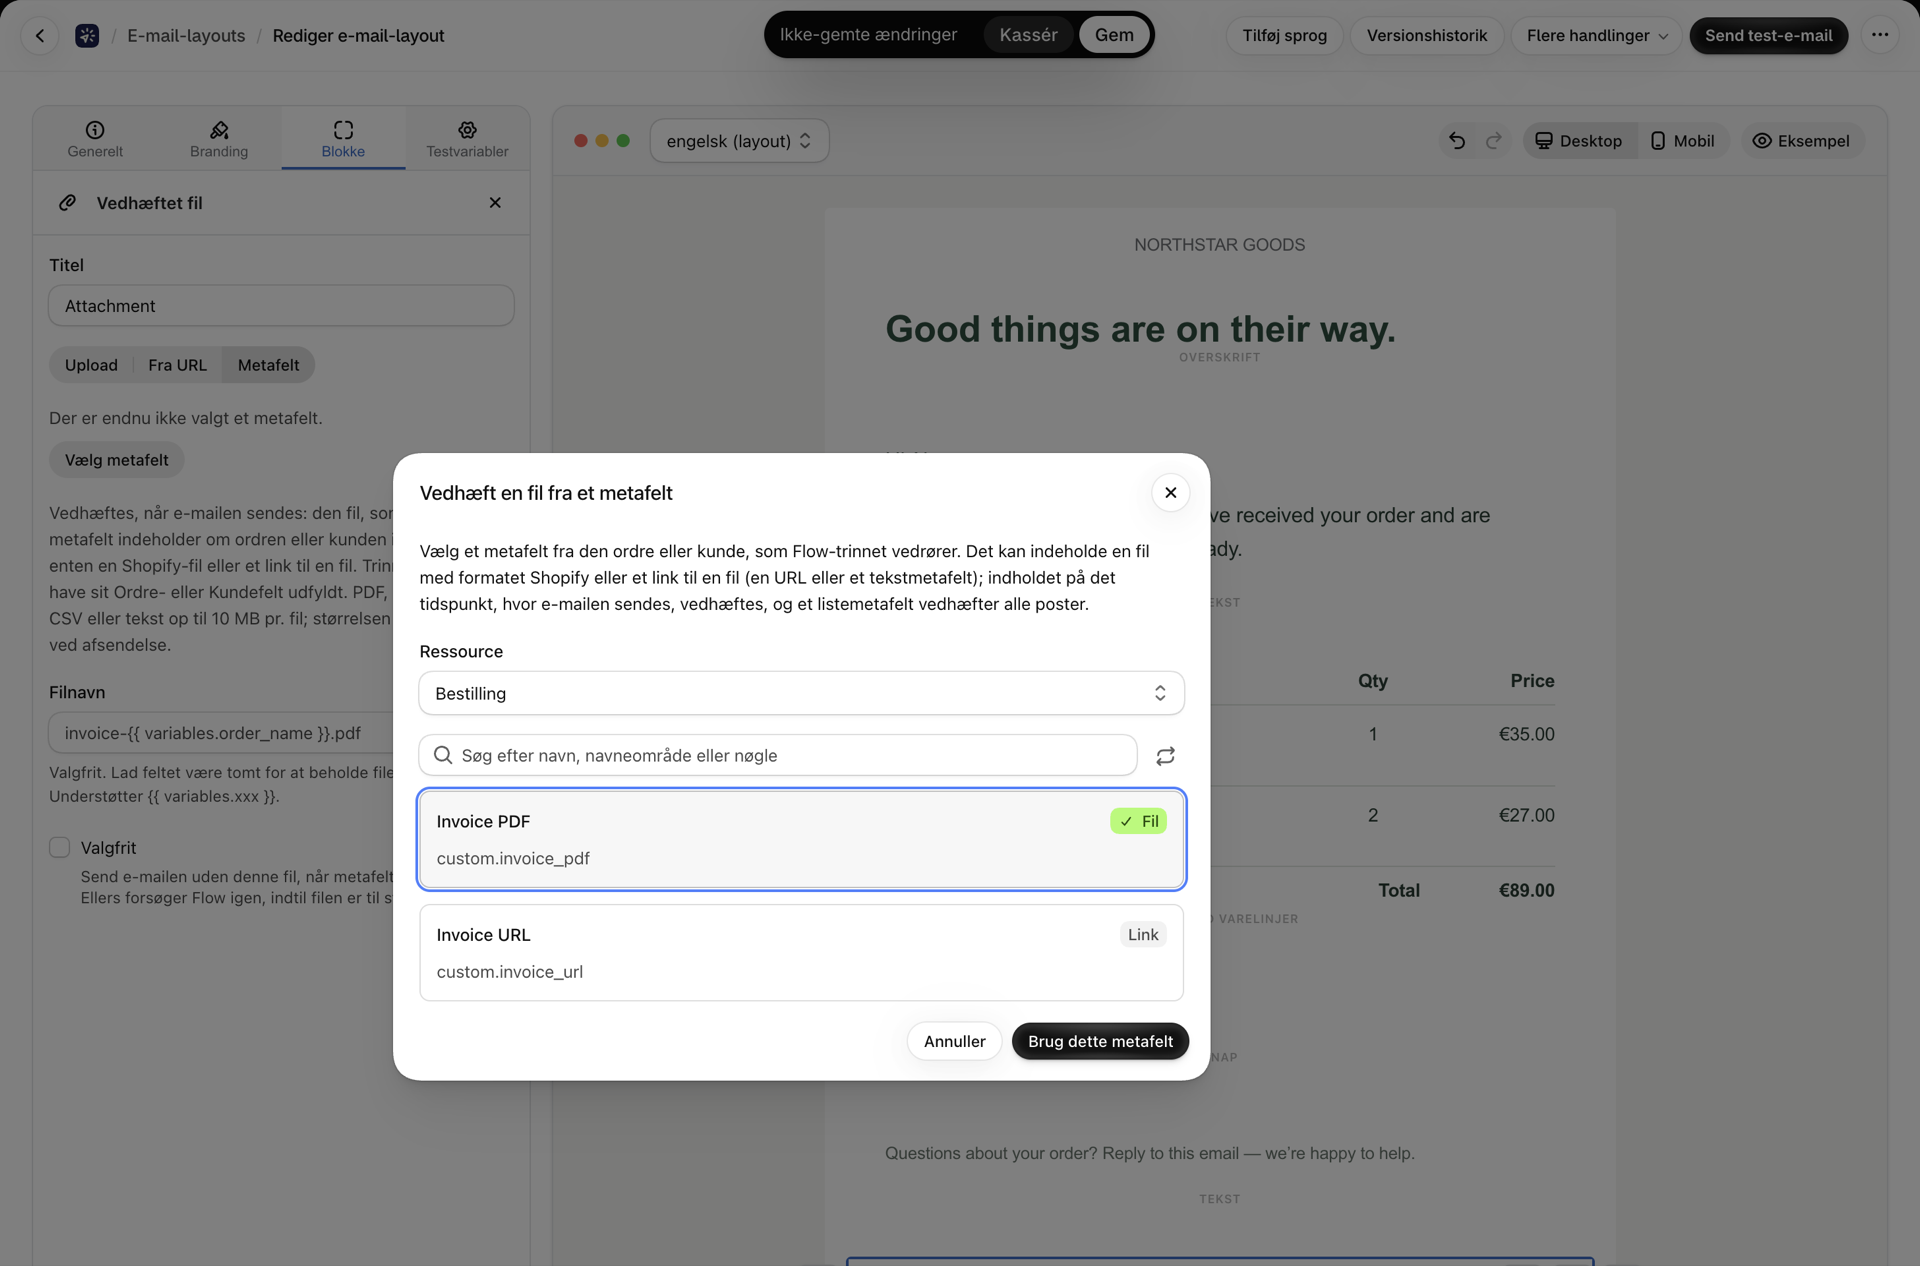
Task: Open the engelsk (layout) language selector
Action: (739, 141)
